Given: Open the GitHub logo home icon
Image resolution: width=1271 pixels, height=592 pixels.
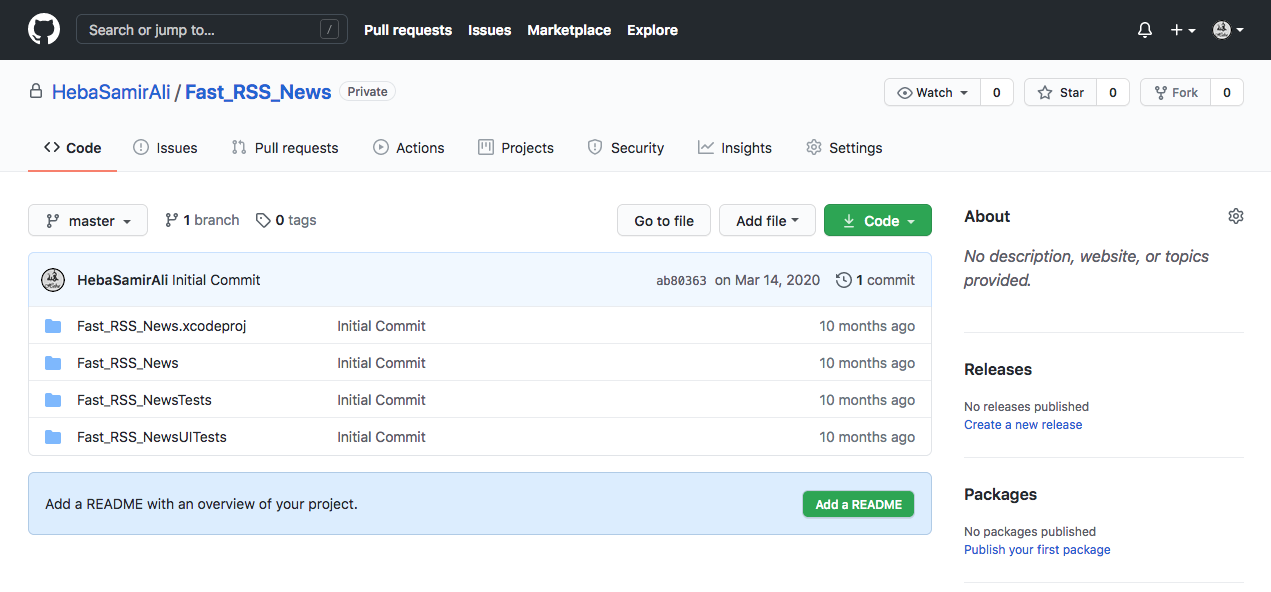Looking at the screenshot, I should pyautogui.click(x=43, y=30).
